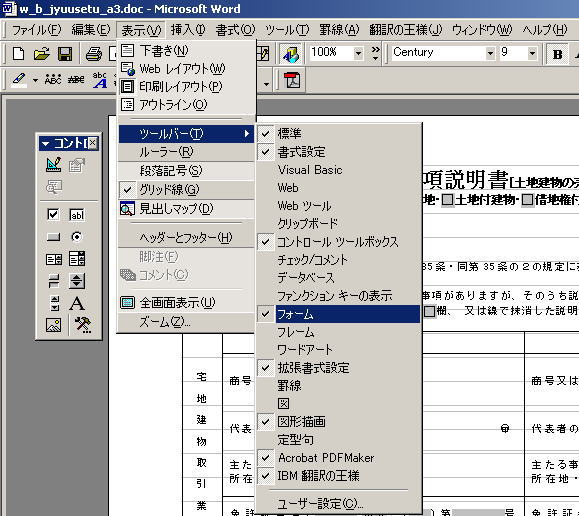Open the 翻訳の王様(J) menu
The image size is (579, 516).
pos(405,30)
